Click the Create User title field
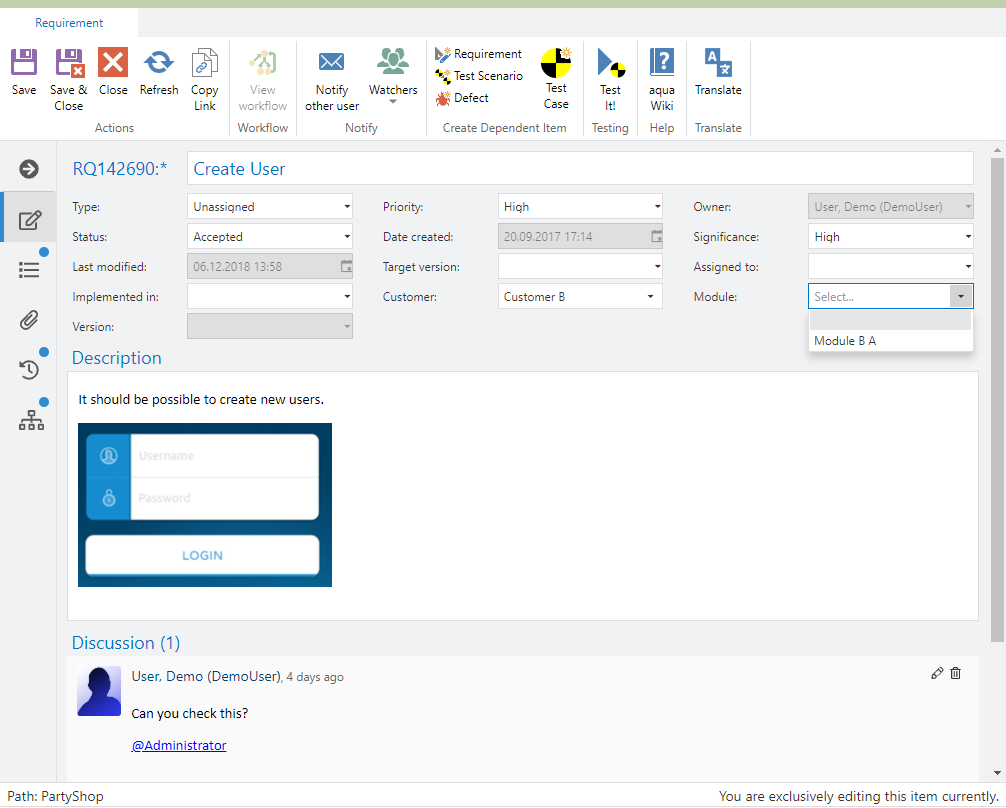The width and height of the screenshot is (1006, 808). tap(580, 169)
